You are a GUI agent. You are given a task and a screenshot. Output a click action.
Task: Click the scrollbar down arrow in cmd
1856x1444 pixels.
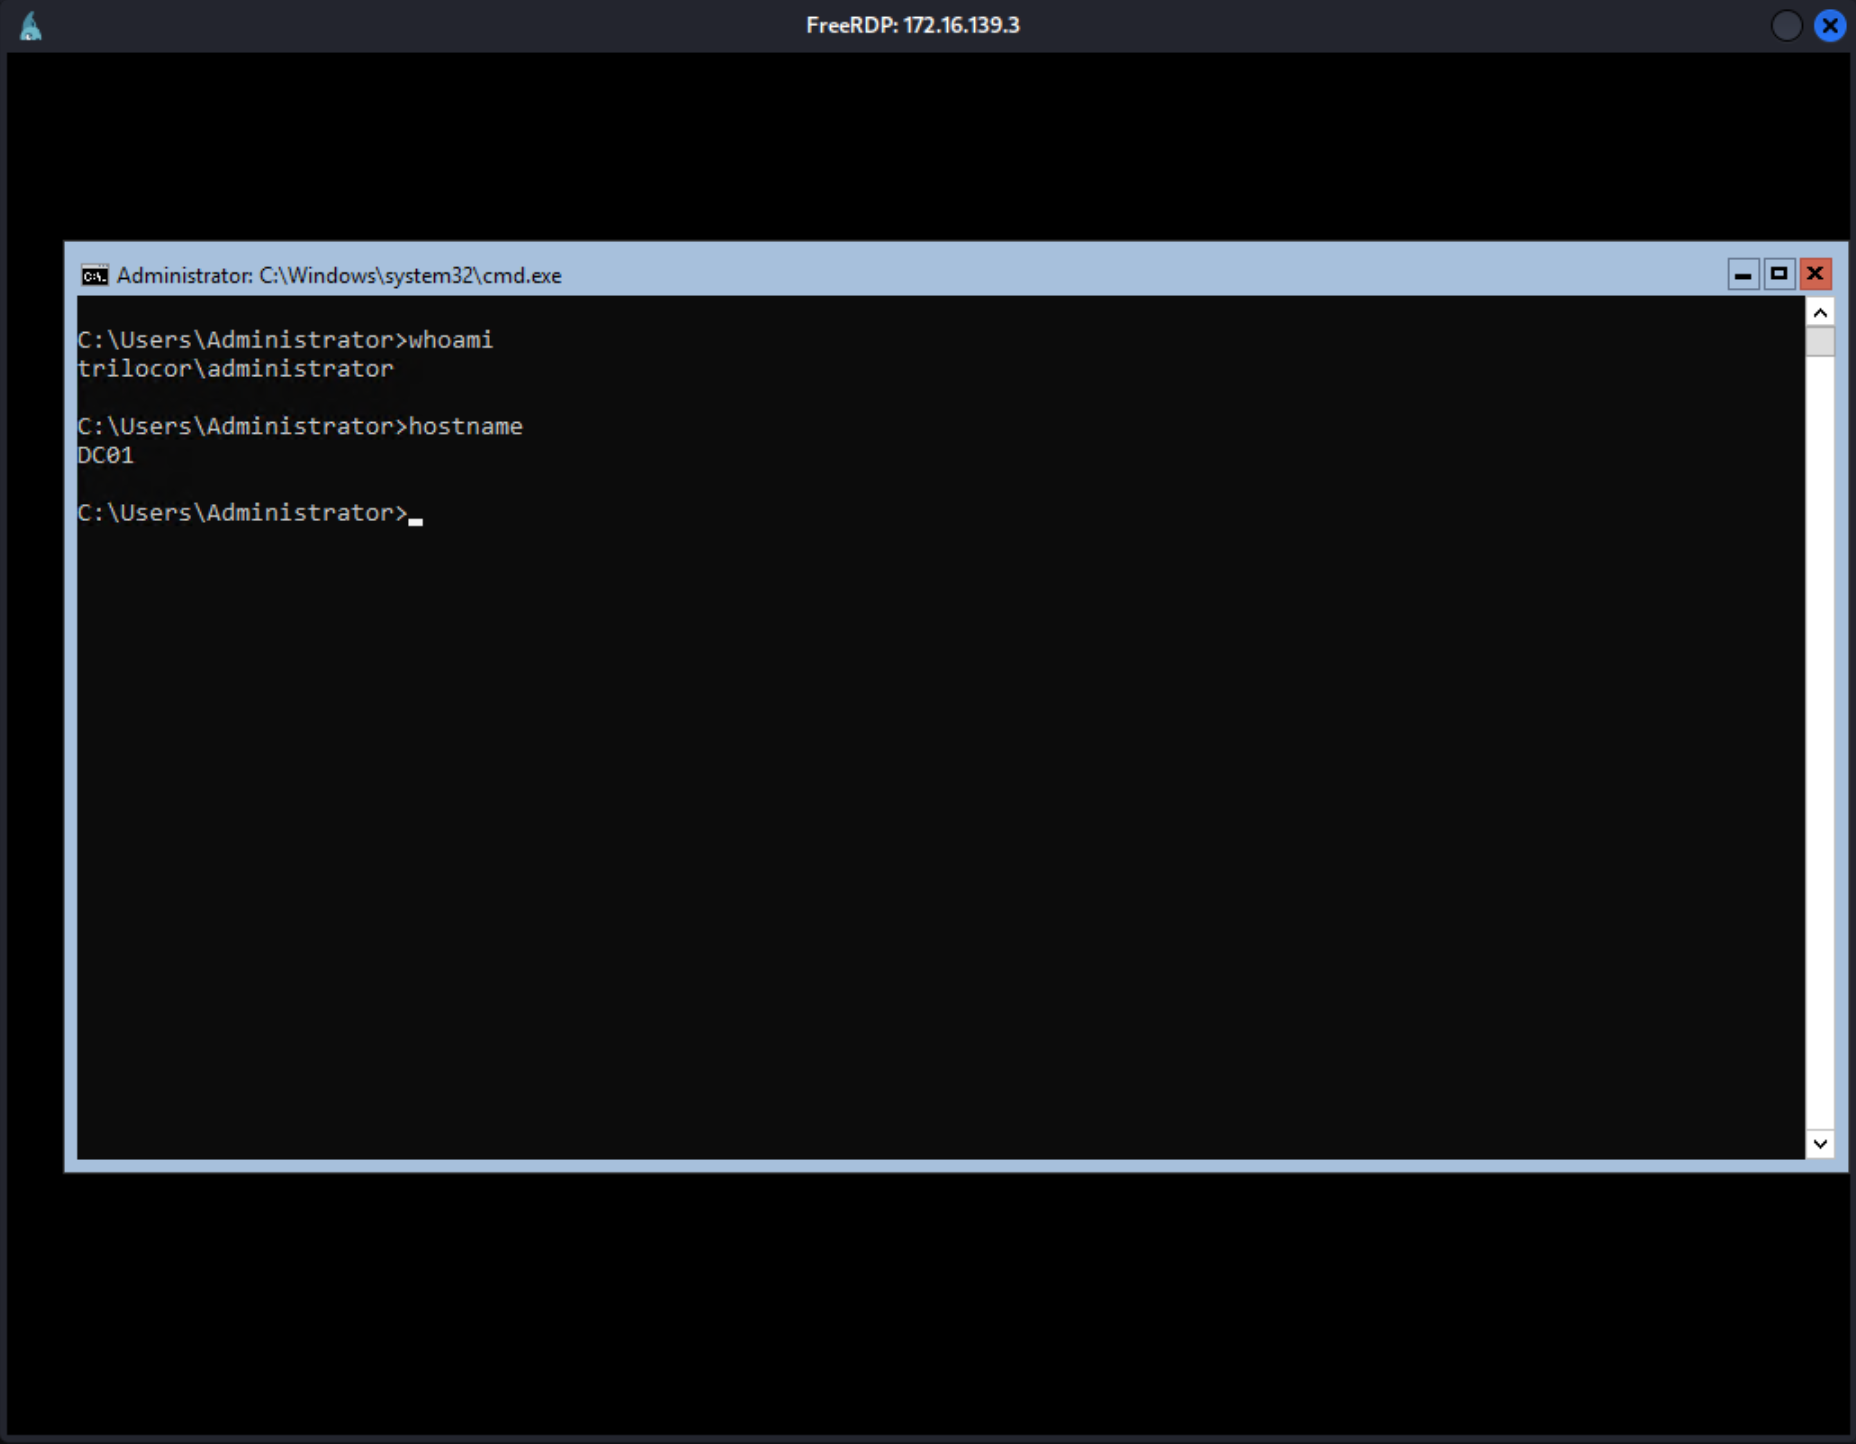pos(1820,1144)
